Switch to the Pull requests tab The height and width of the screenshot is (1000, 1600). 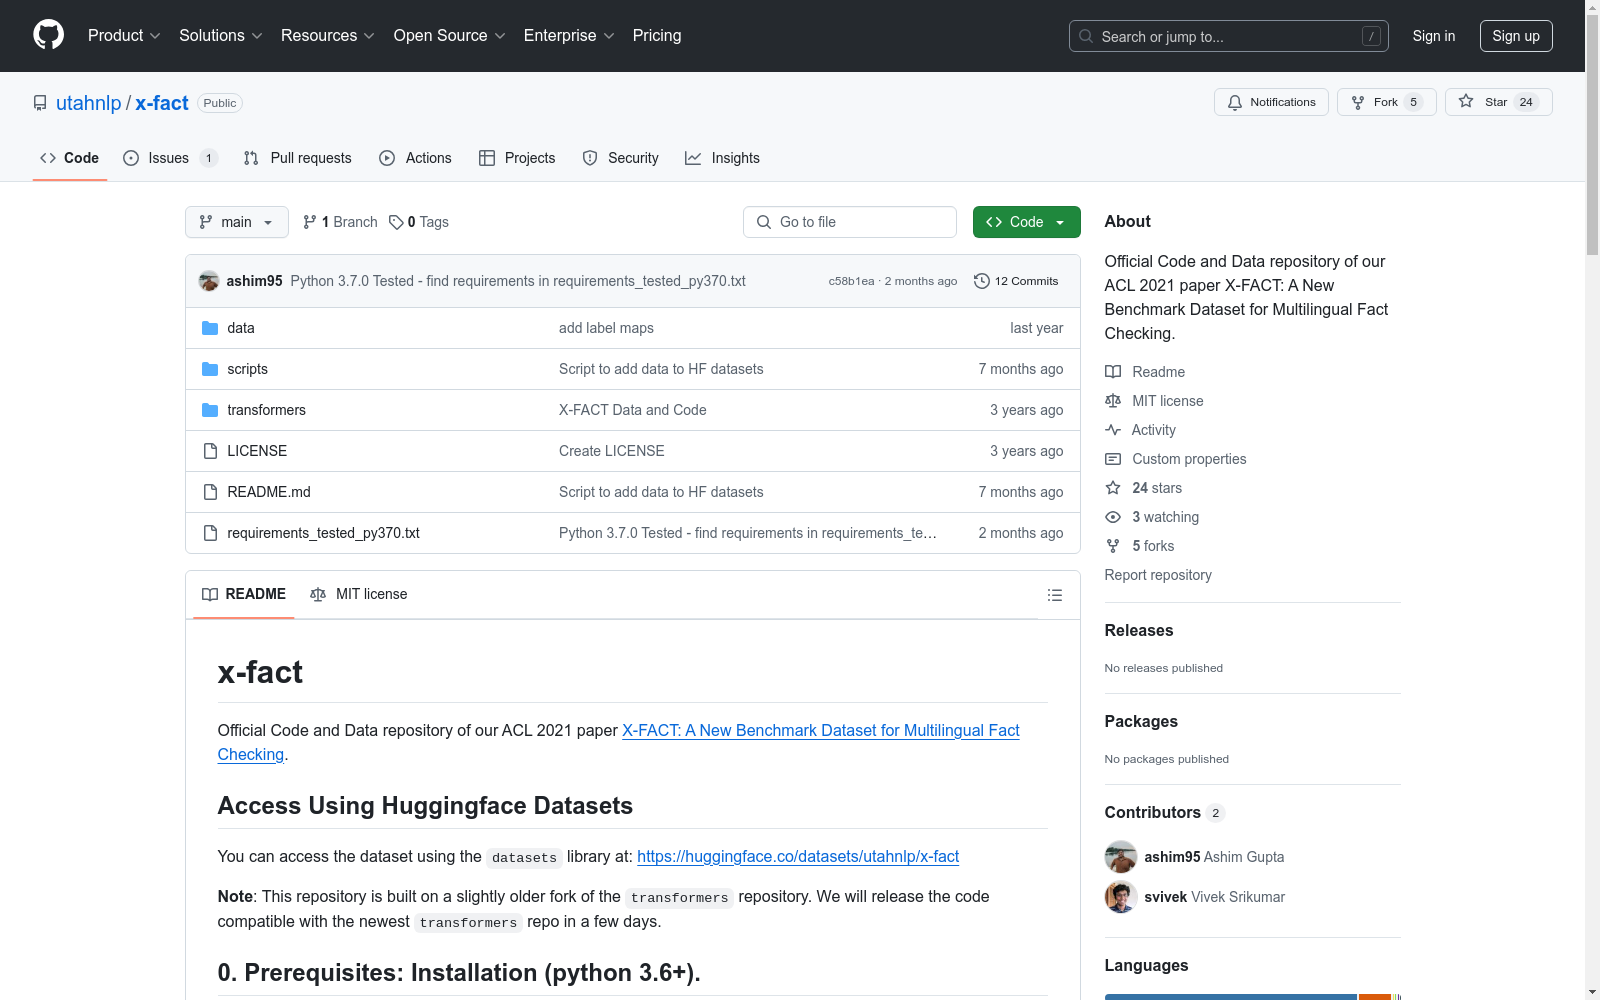point(298,158)
